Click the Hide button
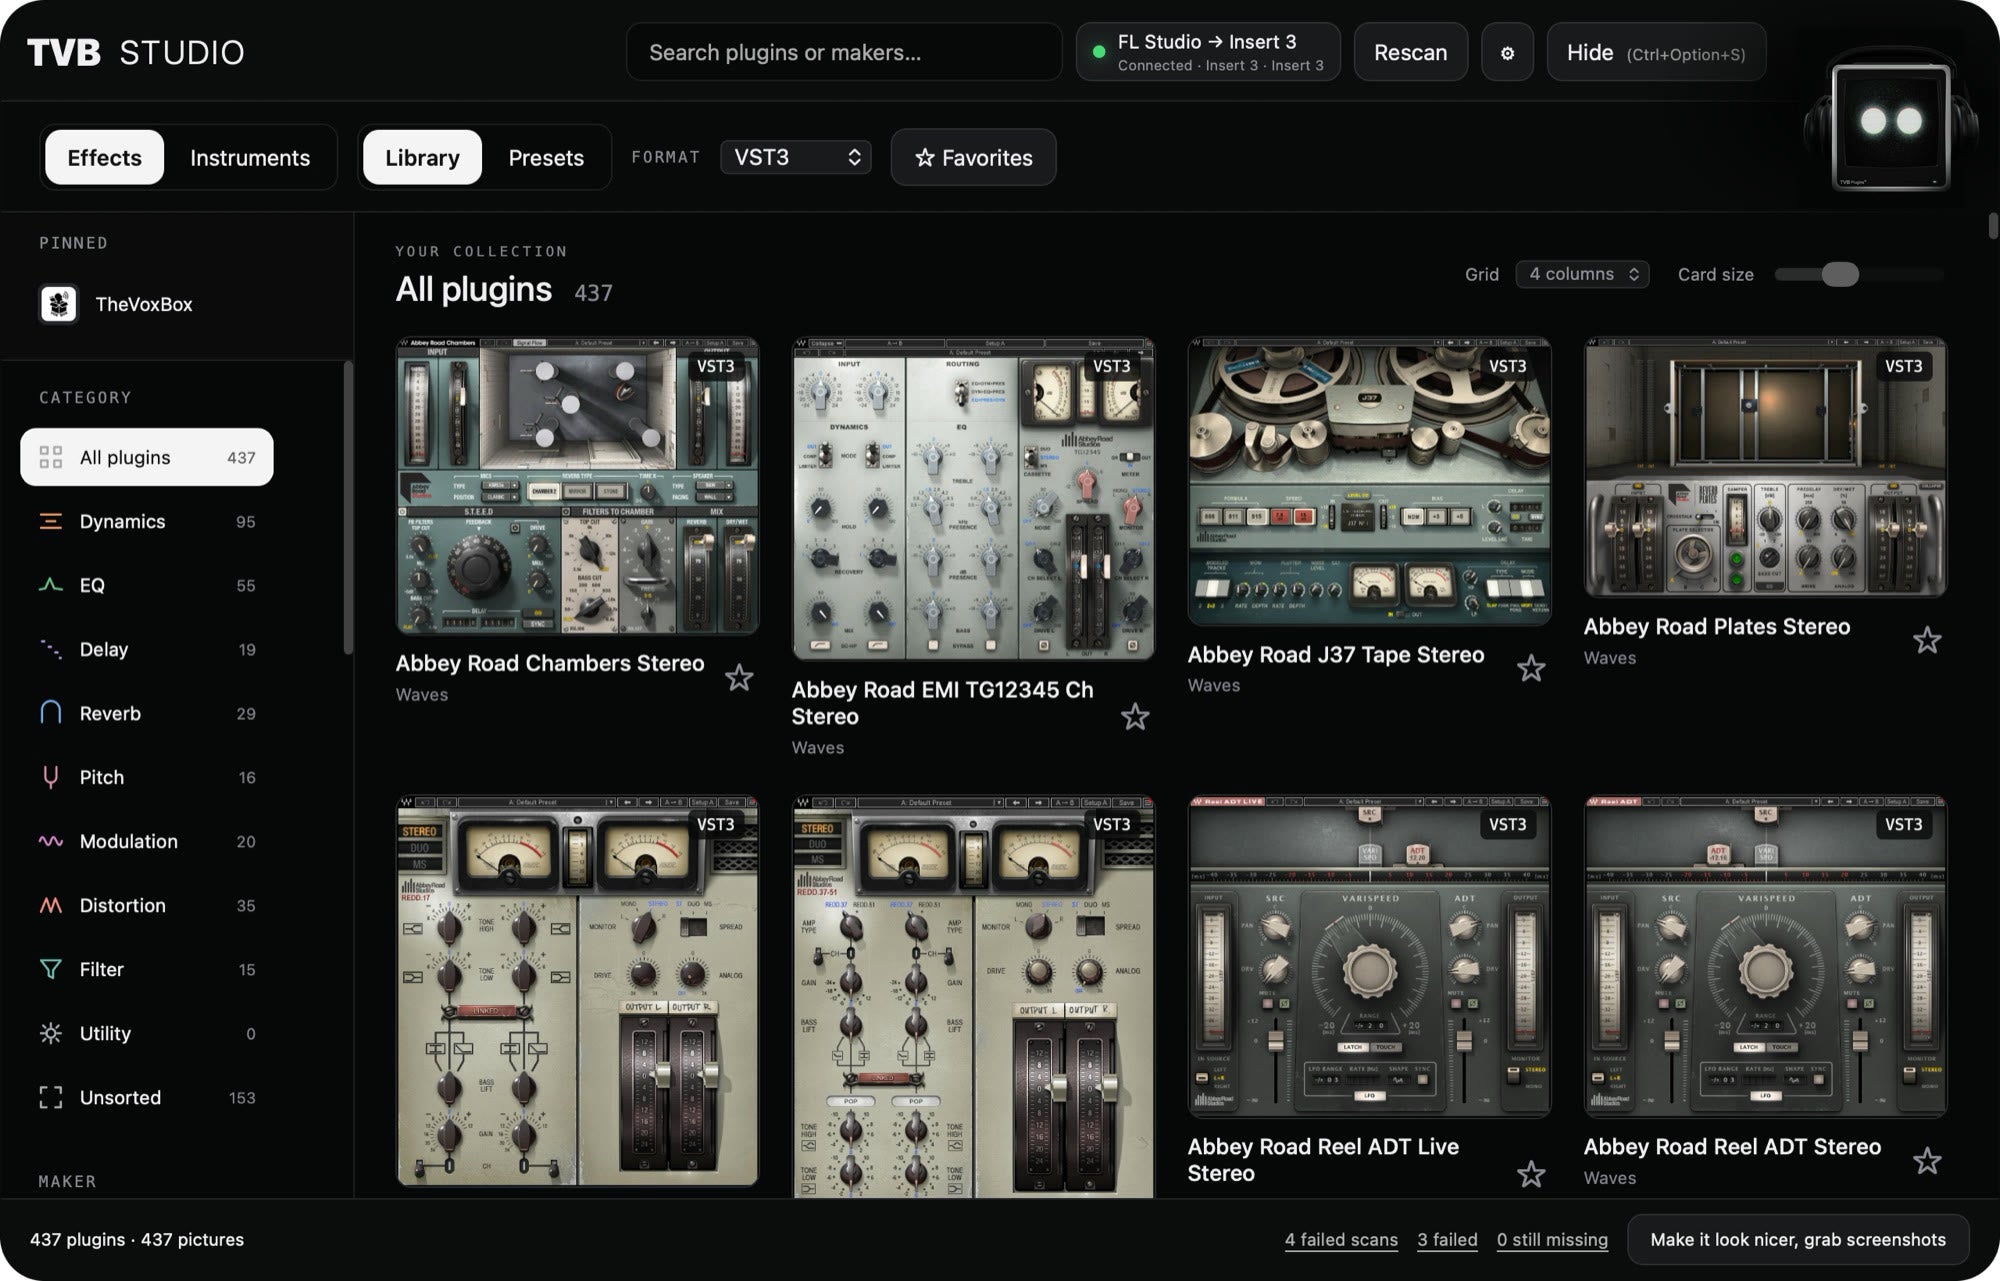The height and width of the screenshot is (1281, 2000). click(1656, 52)
